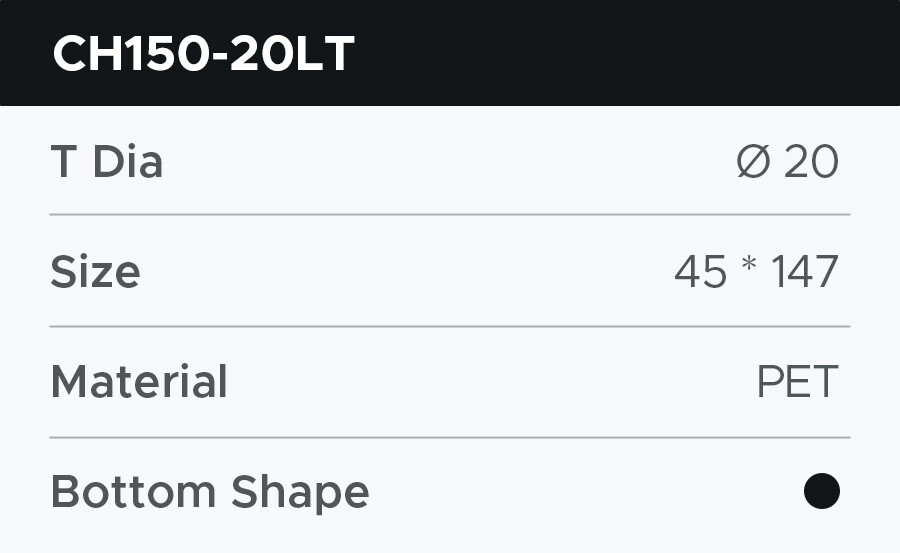The image size is (900, 553).
Task: Click the letter T in T Dia label
Action: click(63, 162)
